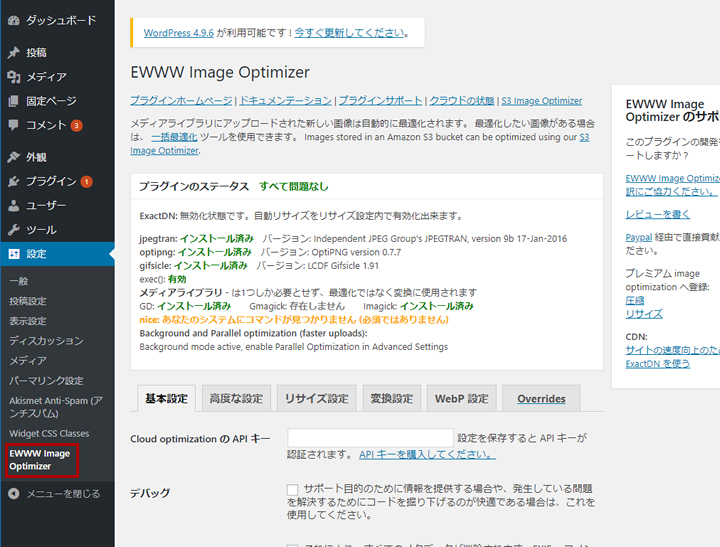This screenshot has height=547, width=720.
Task: Switch to the 基本設定 tab
Action: click(x=167, y=399)
